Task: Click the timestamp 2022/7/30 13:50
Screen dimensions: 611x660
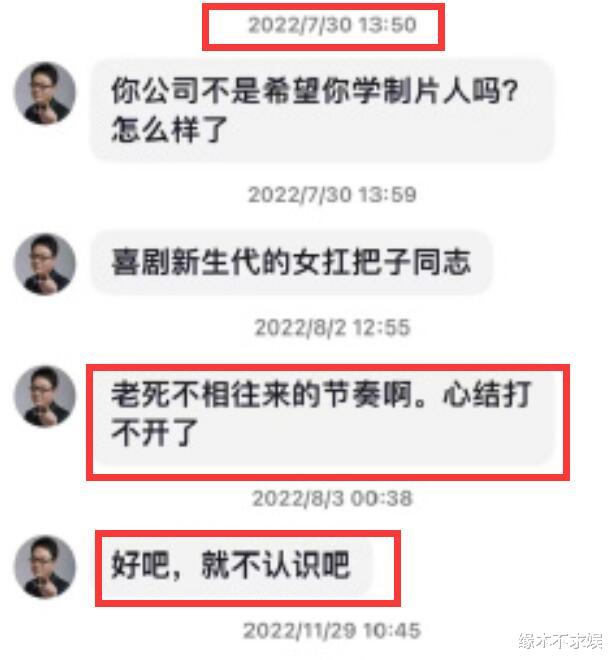Action: point(332,24)
